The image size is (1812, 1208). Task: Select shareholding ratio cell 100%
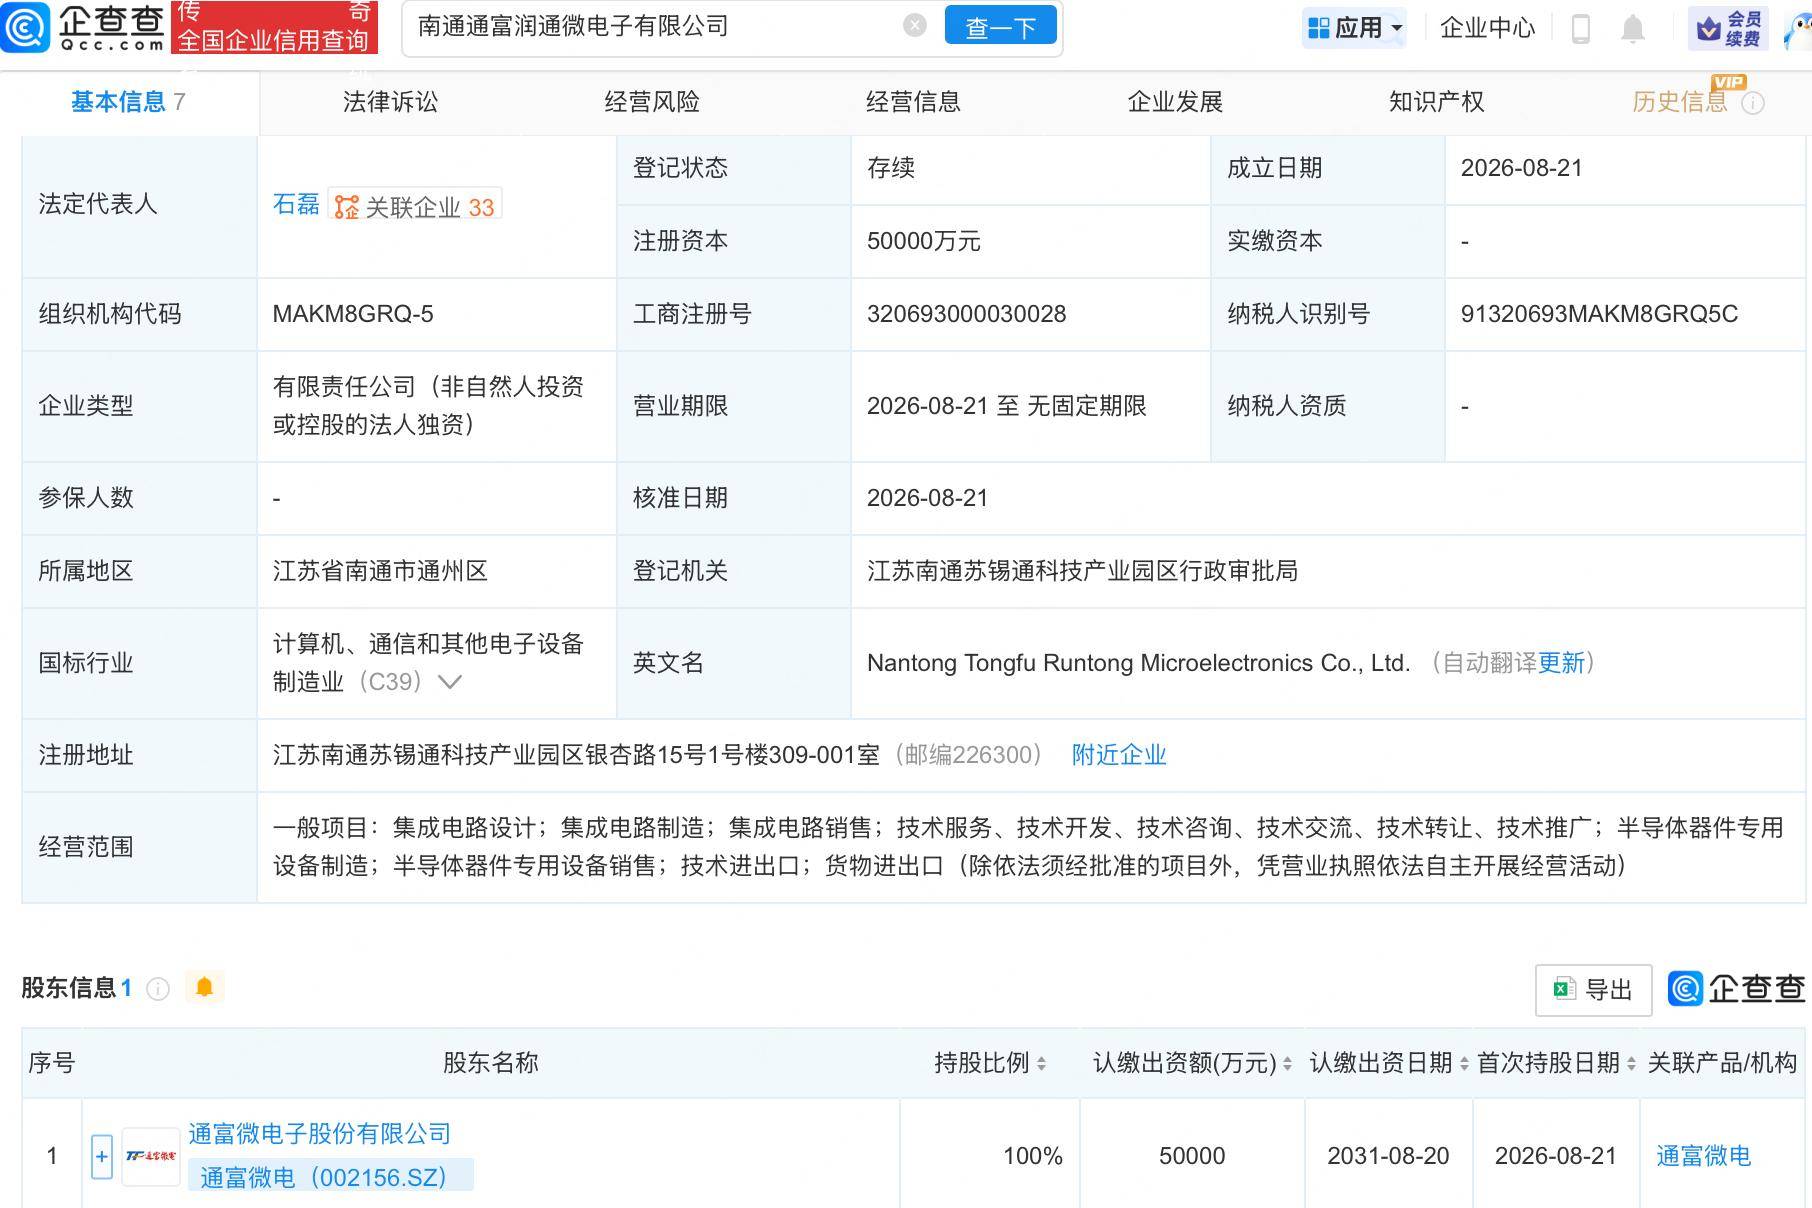pyautogui.click(x=1032, y=1157)
